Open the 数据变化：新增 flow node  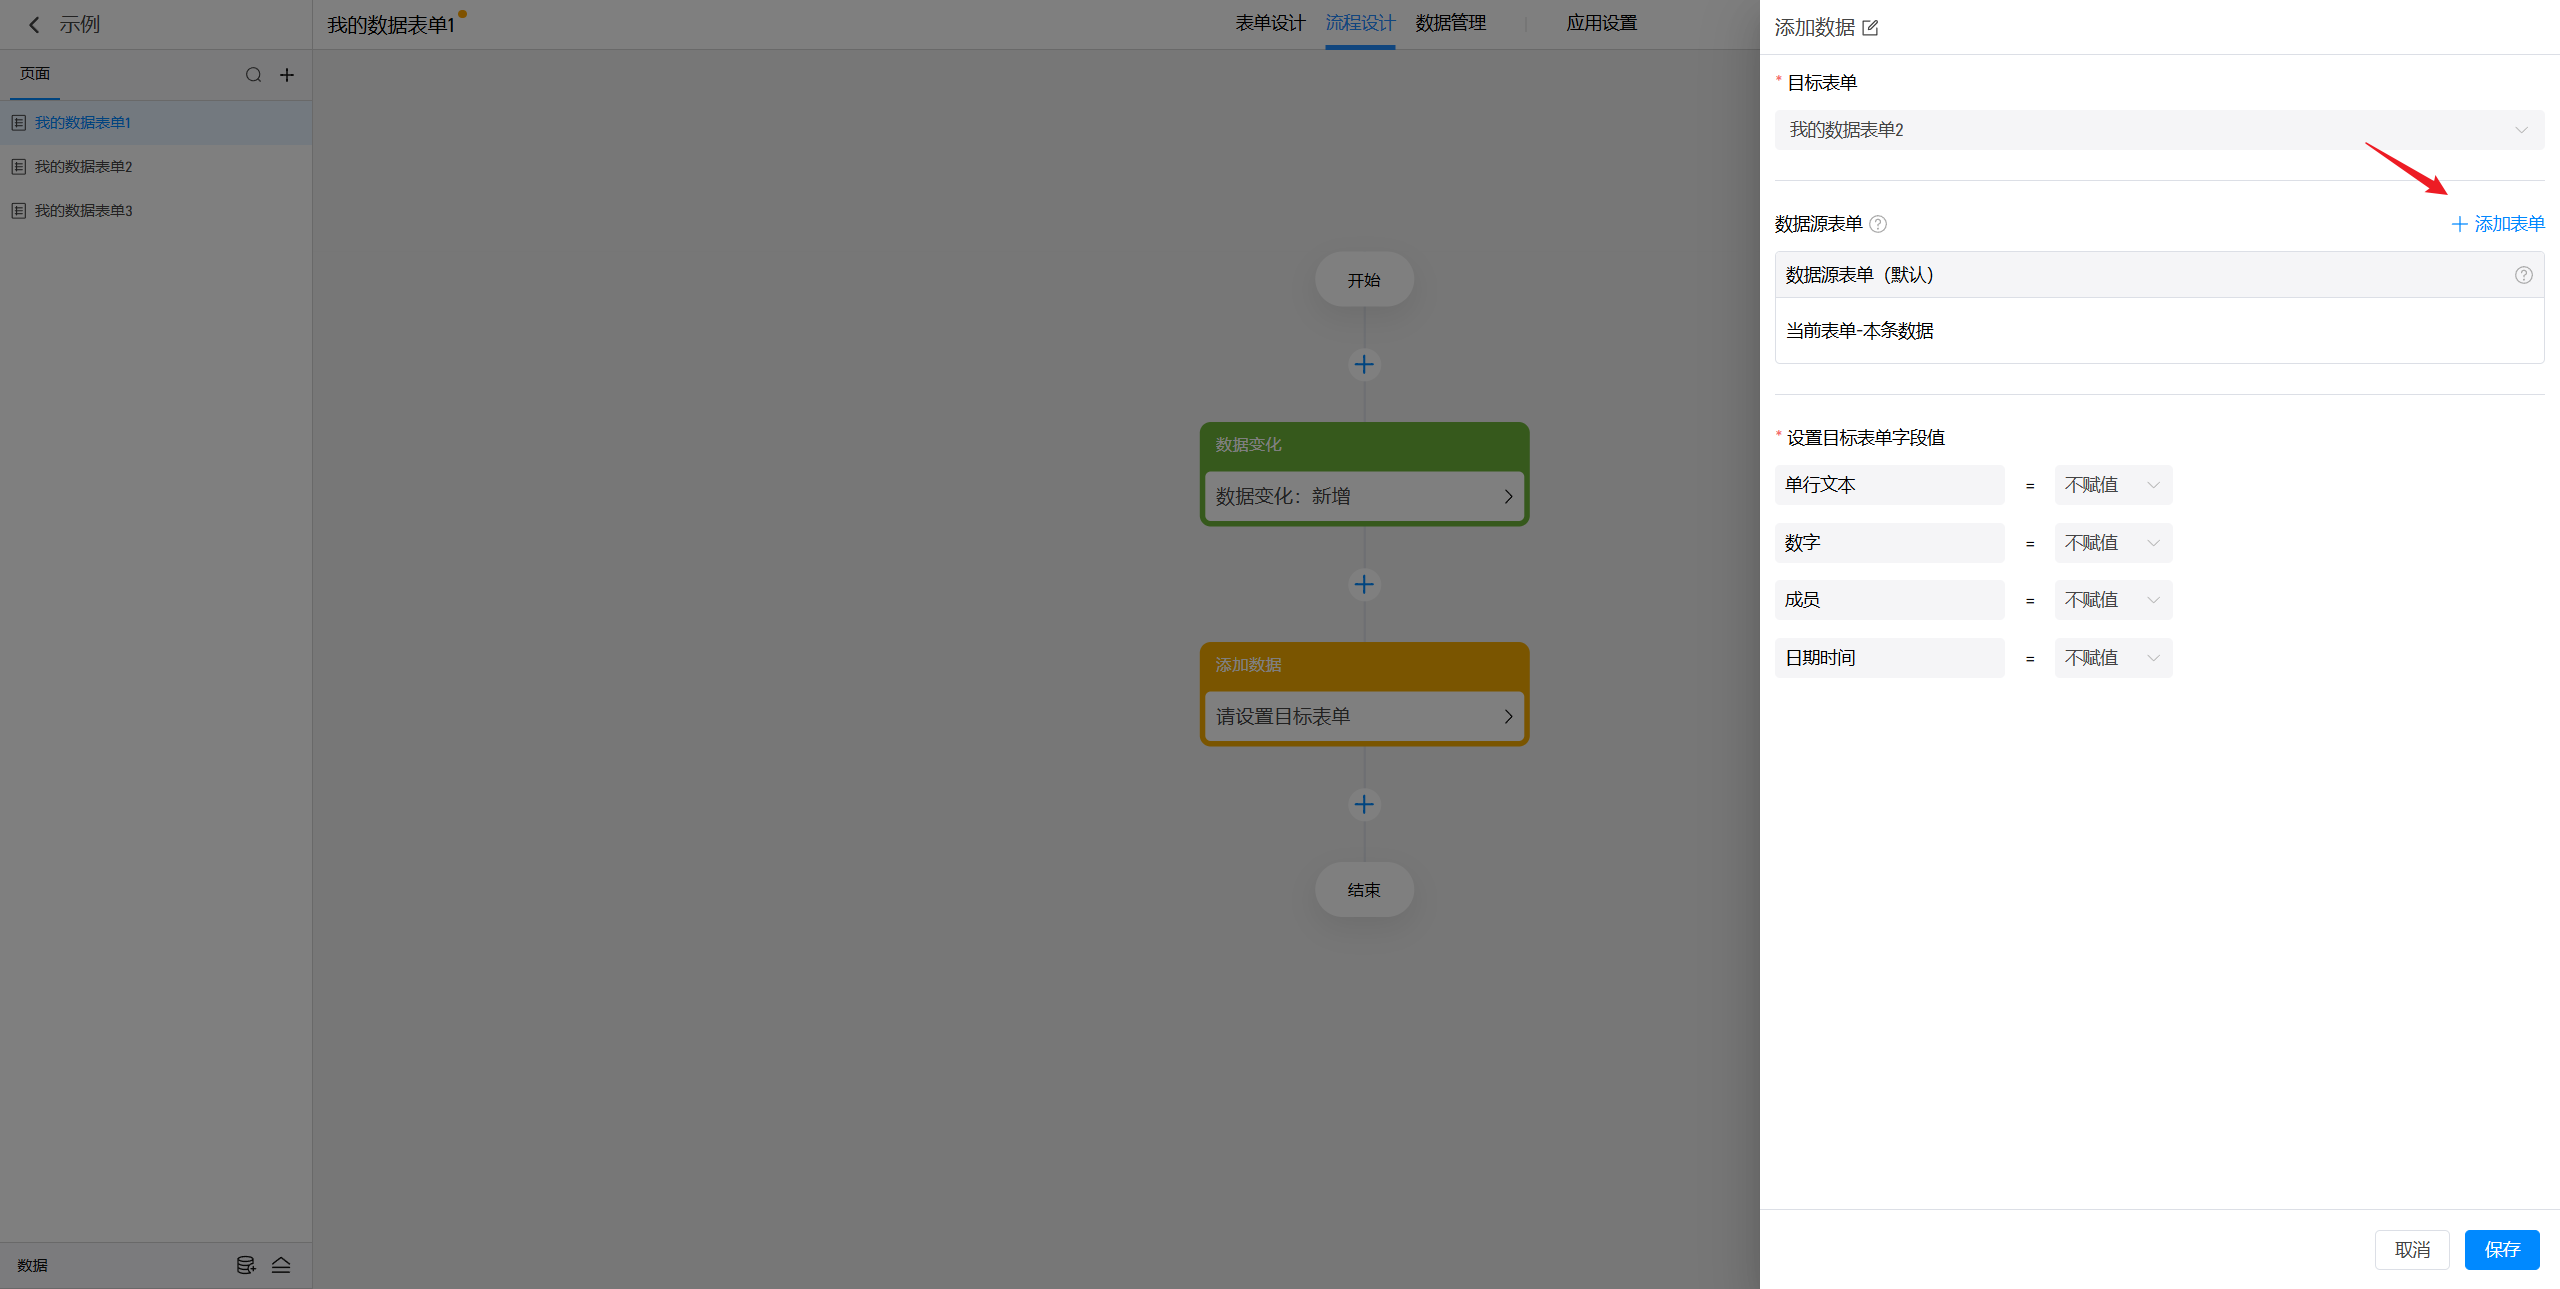pyautogui.click(x=1364, y=496)
